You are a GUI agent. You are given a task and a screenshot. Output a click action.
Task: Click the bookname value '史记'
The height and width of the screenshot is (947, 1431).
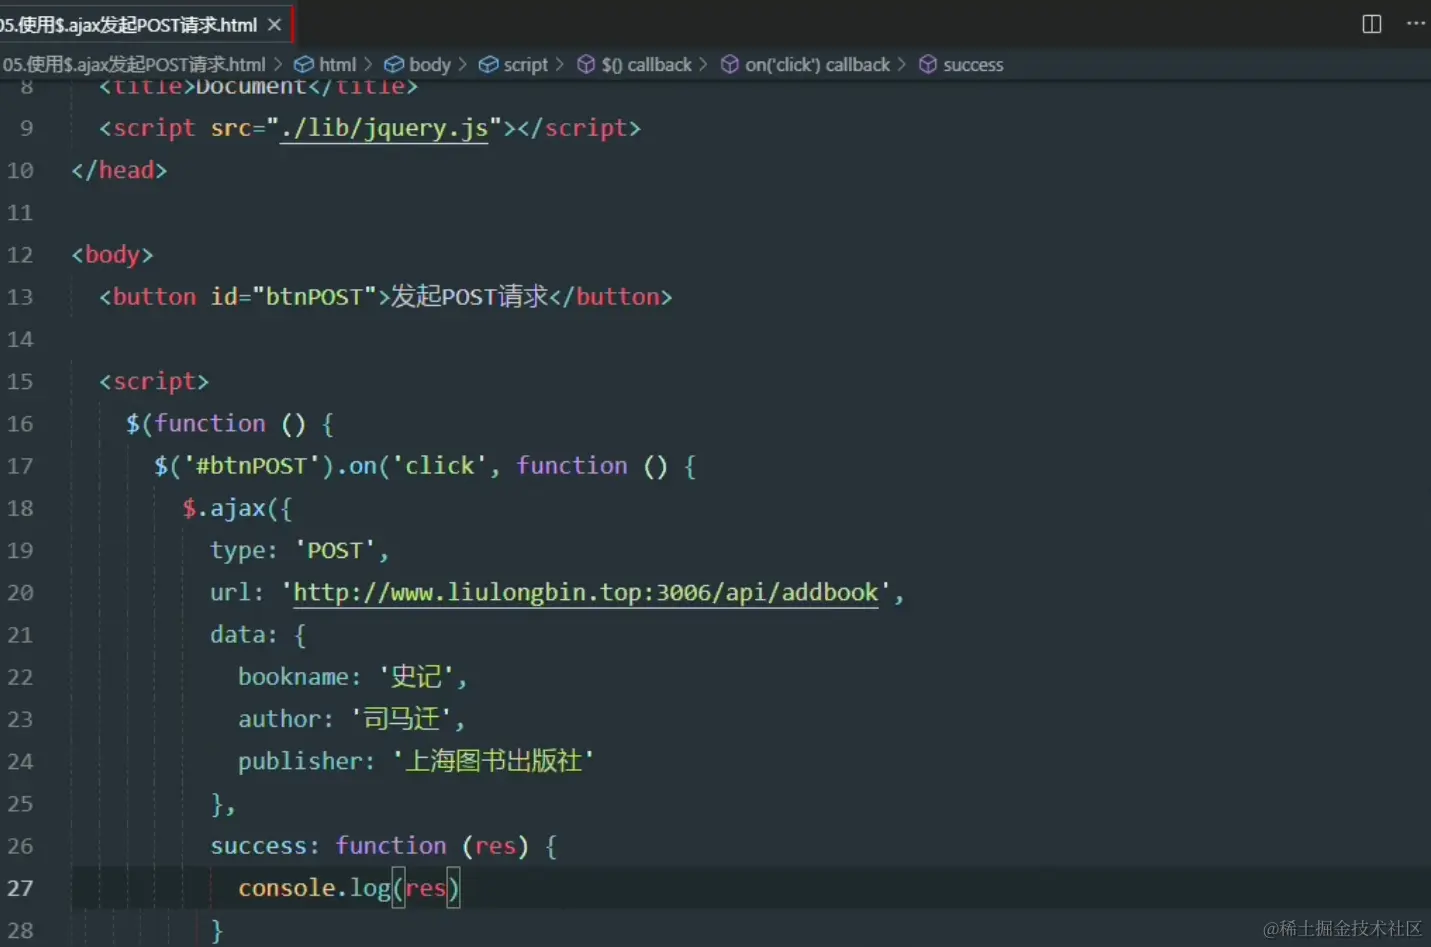click(x=416, y=677)
